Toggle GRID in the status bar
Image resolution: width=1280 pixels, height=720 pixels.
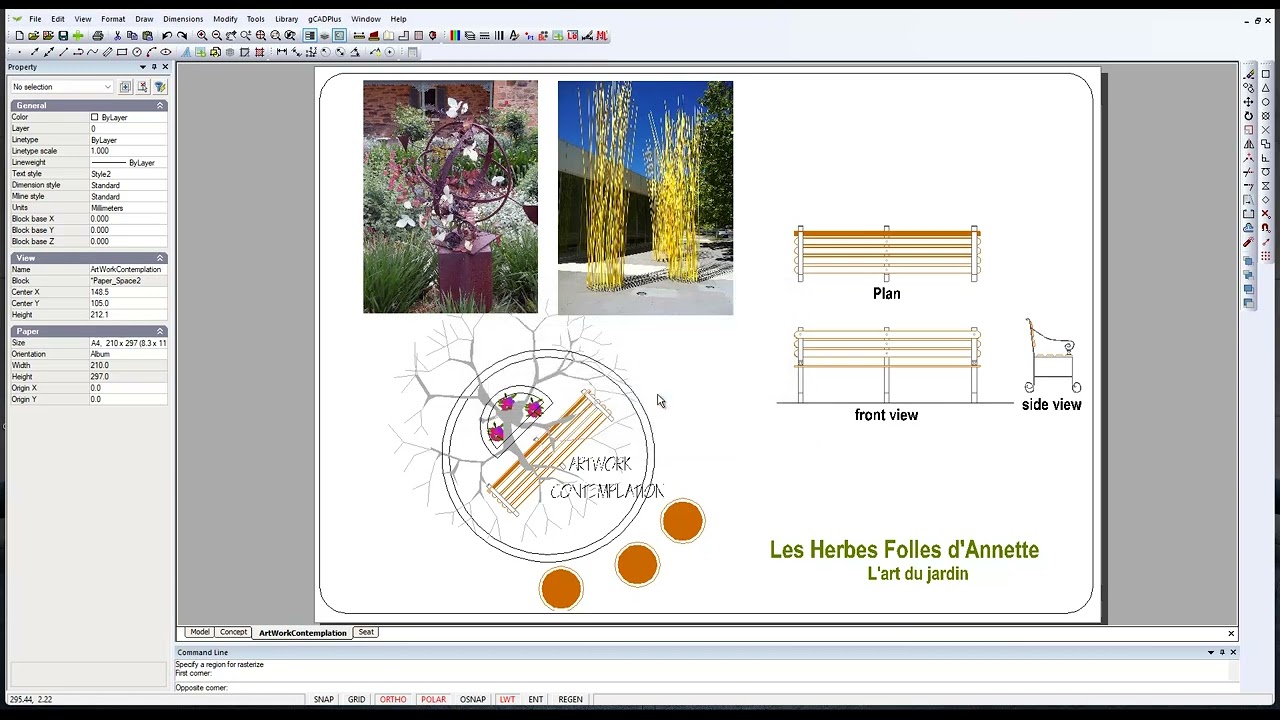click(356, 699)
